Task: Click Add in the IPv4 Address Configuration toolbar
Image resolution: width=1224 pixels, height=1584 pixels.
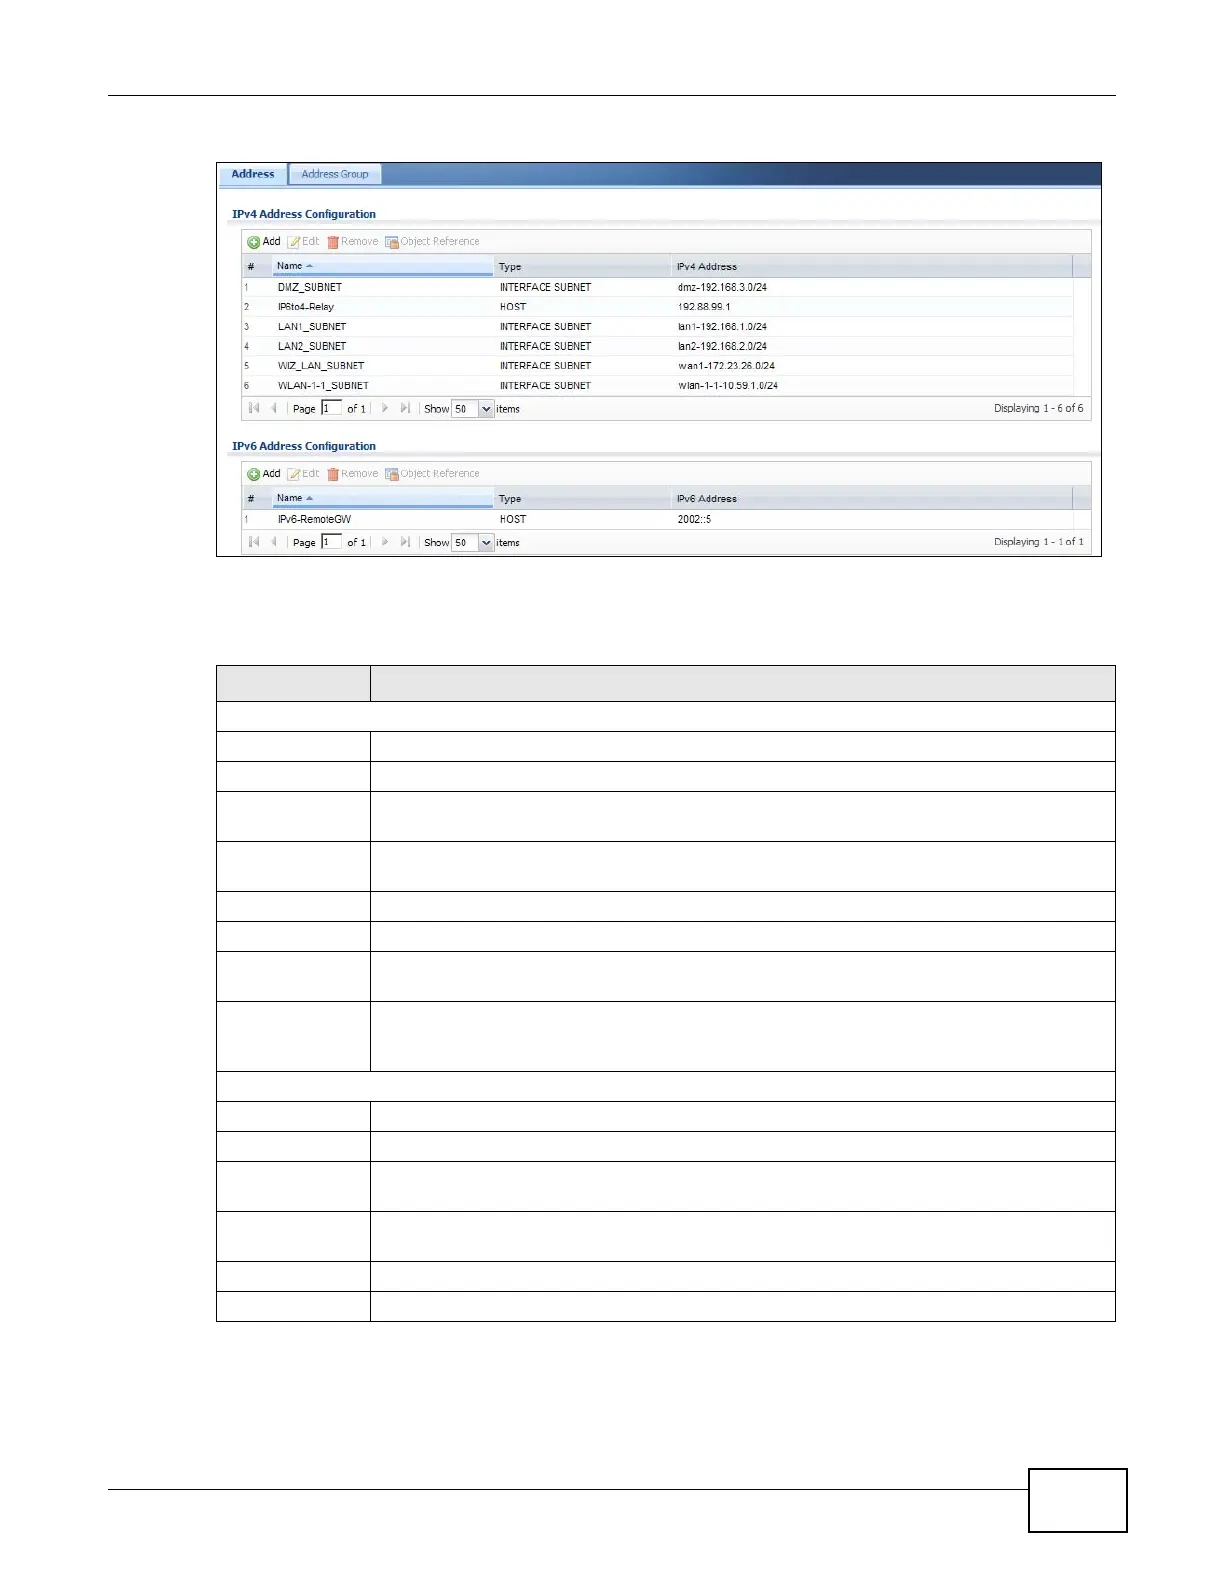Action: point(264,242)
